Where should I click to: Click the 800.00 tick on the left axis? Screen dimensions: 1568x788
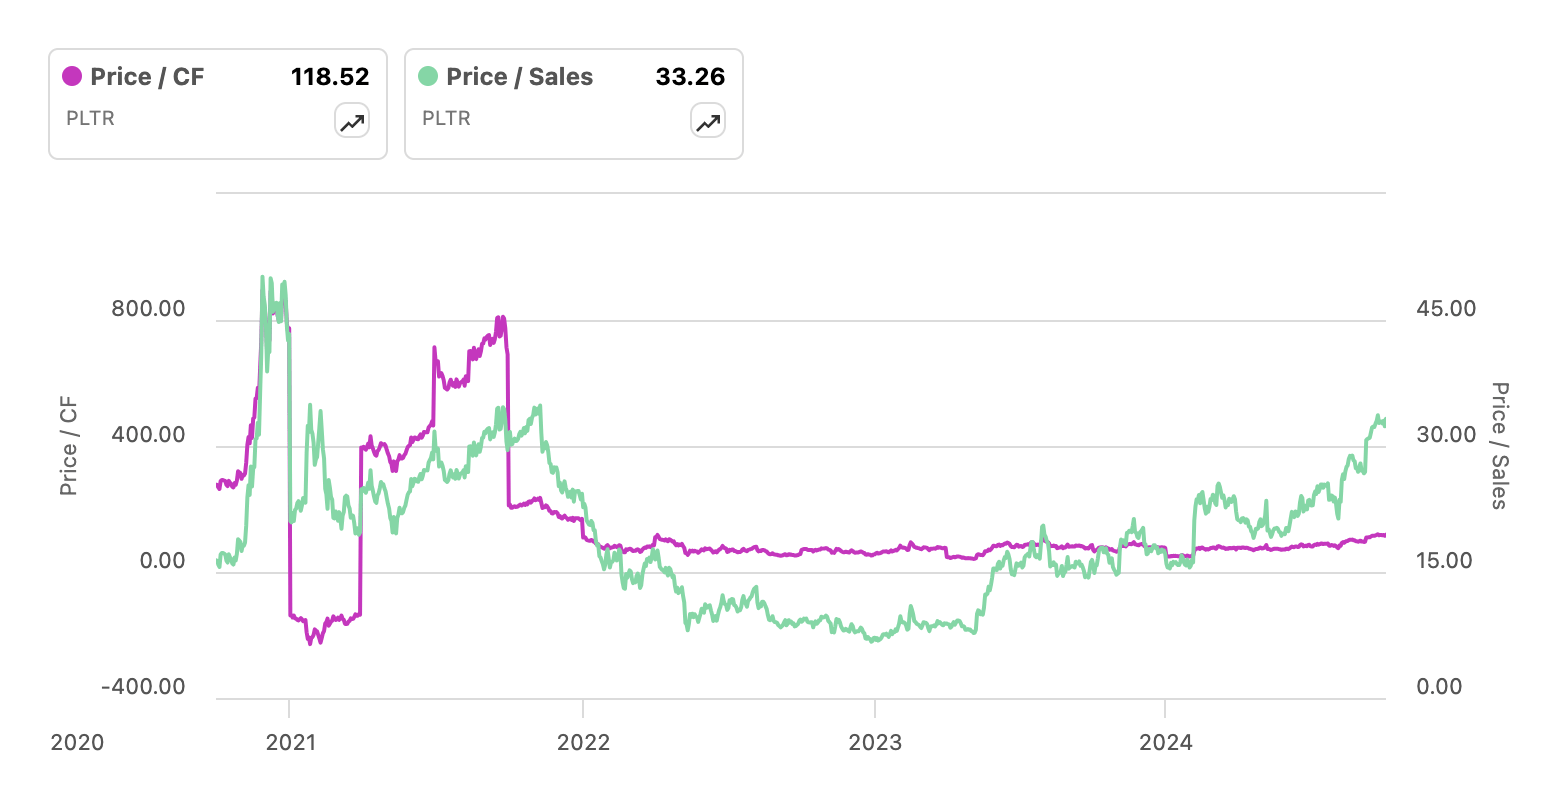[148, 309]
